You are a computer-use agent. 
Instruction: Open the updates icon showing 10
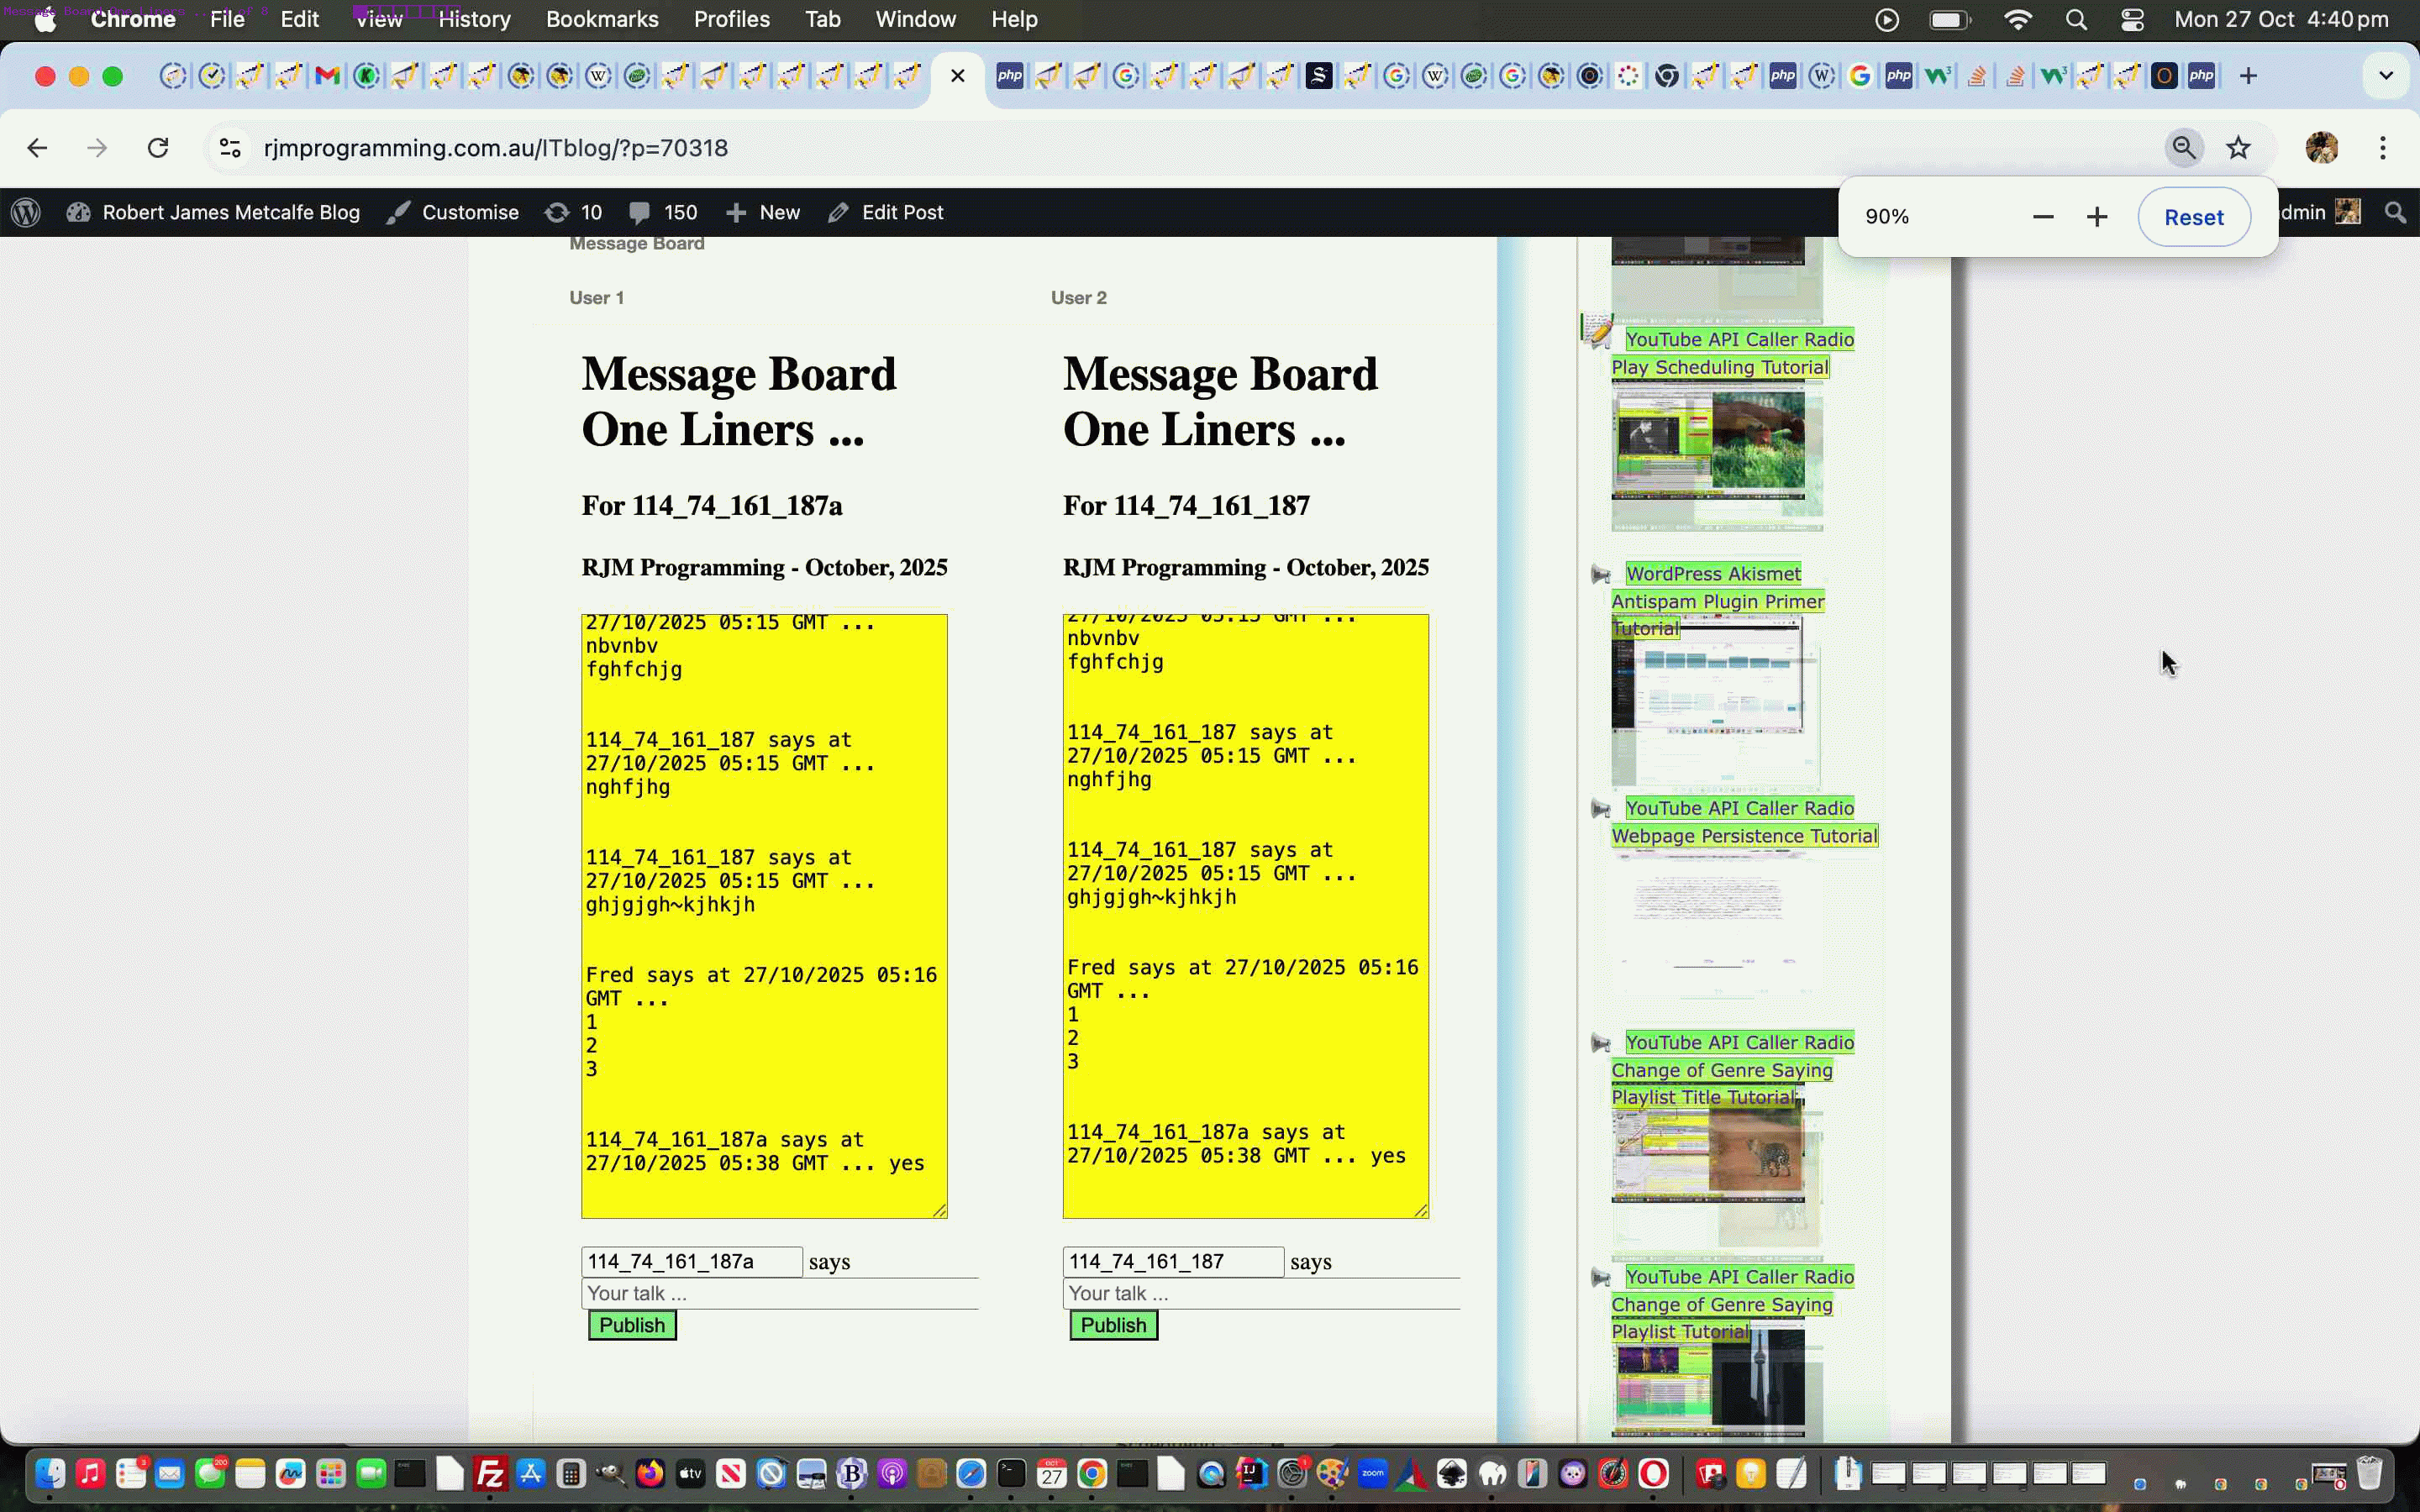573,212
